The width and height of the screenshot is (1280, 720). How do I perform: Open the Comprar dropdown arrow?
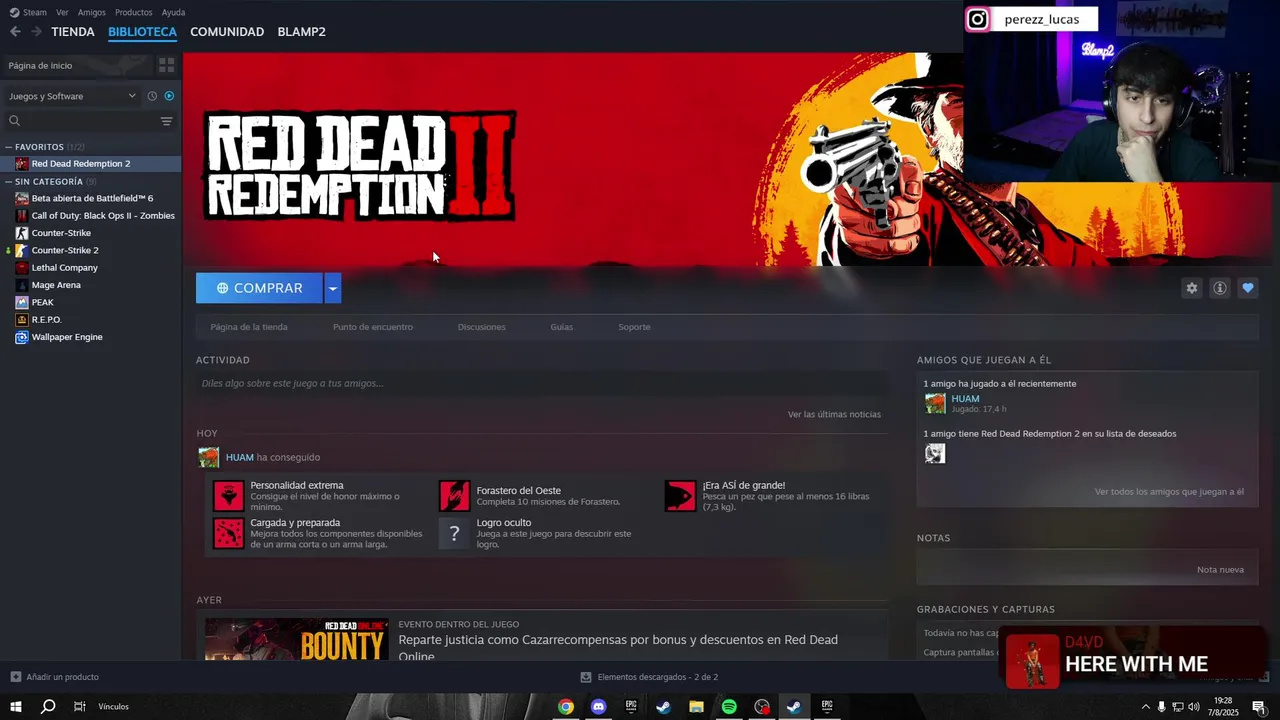click(333, 288)
